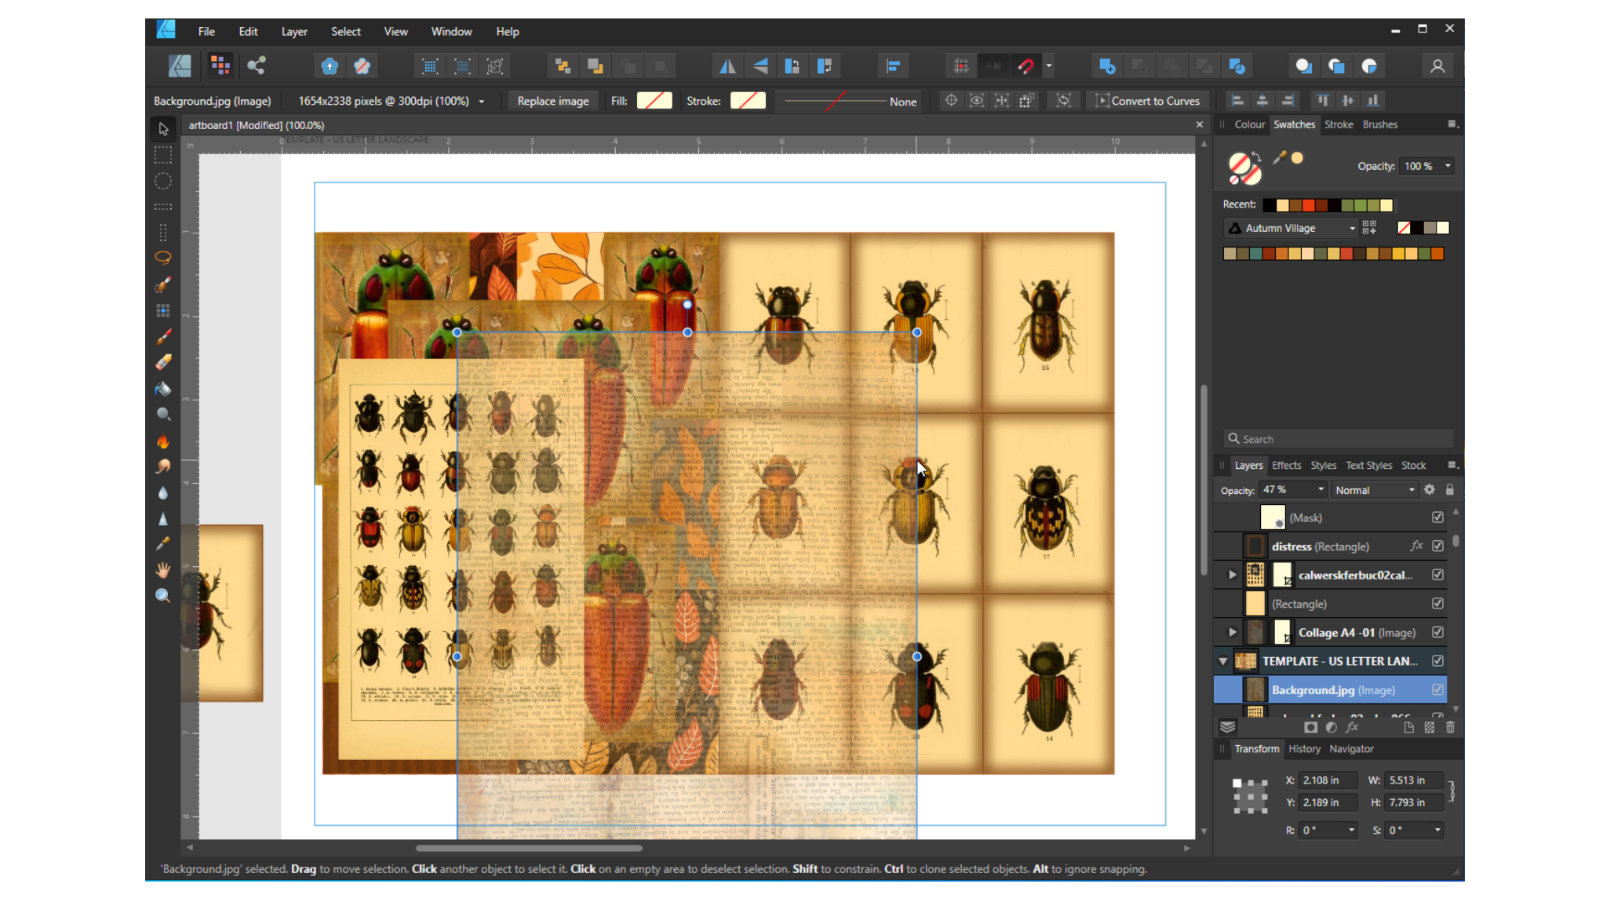Select the hand View tool

(x=163, y=569)
